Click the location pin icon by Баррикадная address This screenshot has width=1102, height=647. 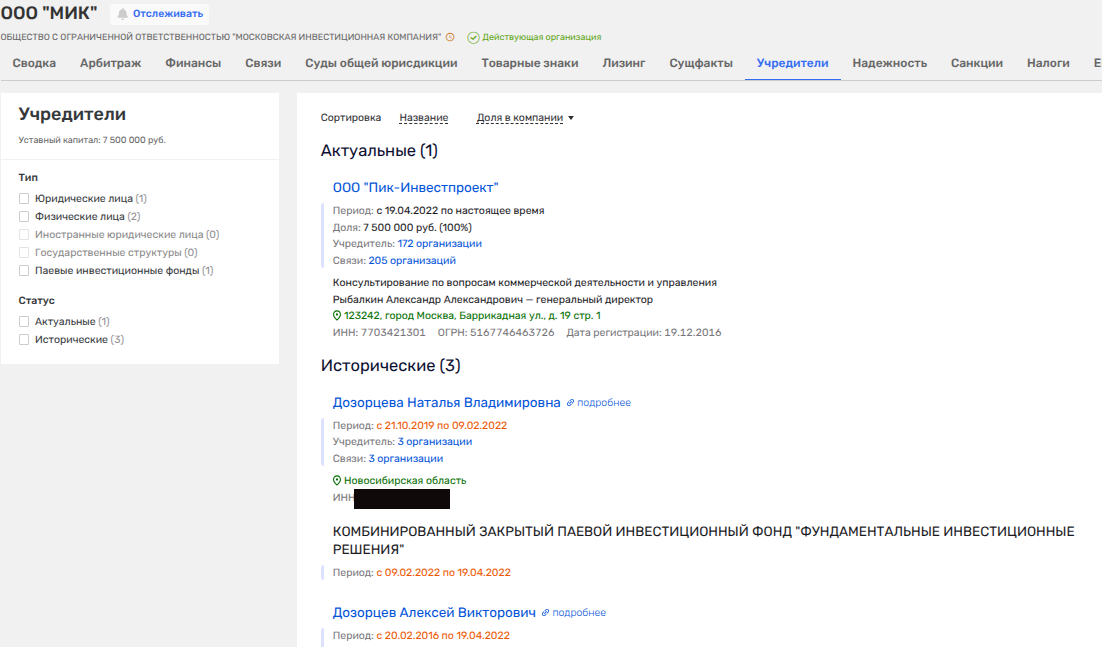(337, 315)
